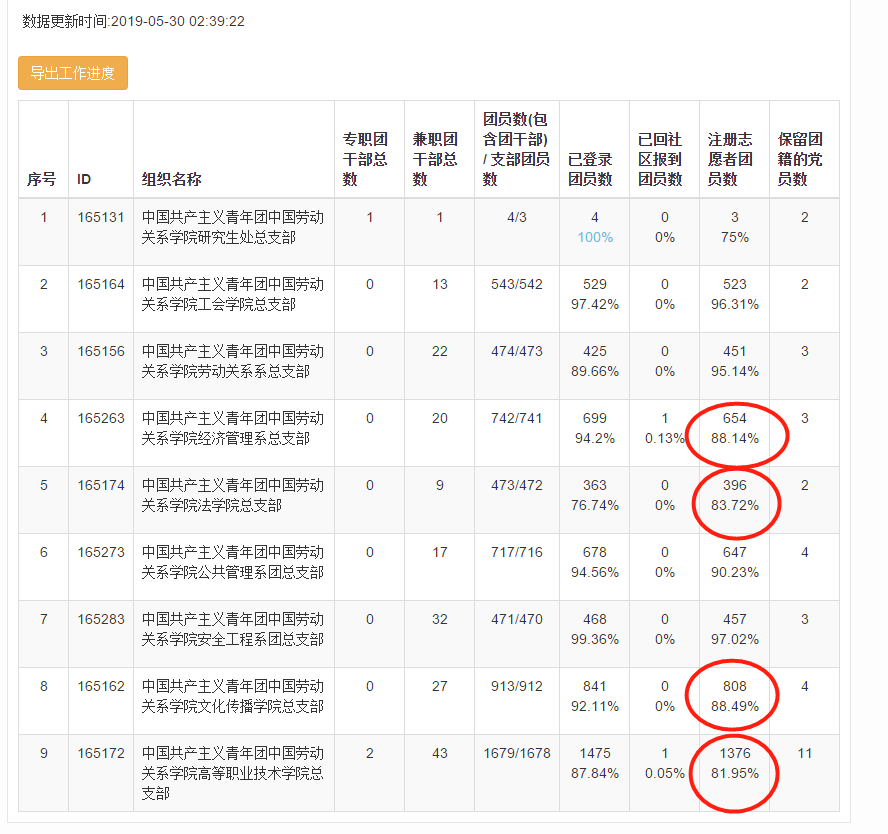The image size is (888, 834).
Task: Select the ID cell 165172
Action: pos(101,753)
